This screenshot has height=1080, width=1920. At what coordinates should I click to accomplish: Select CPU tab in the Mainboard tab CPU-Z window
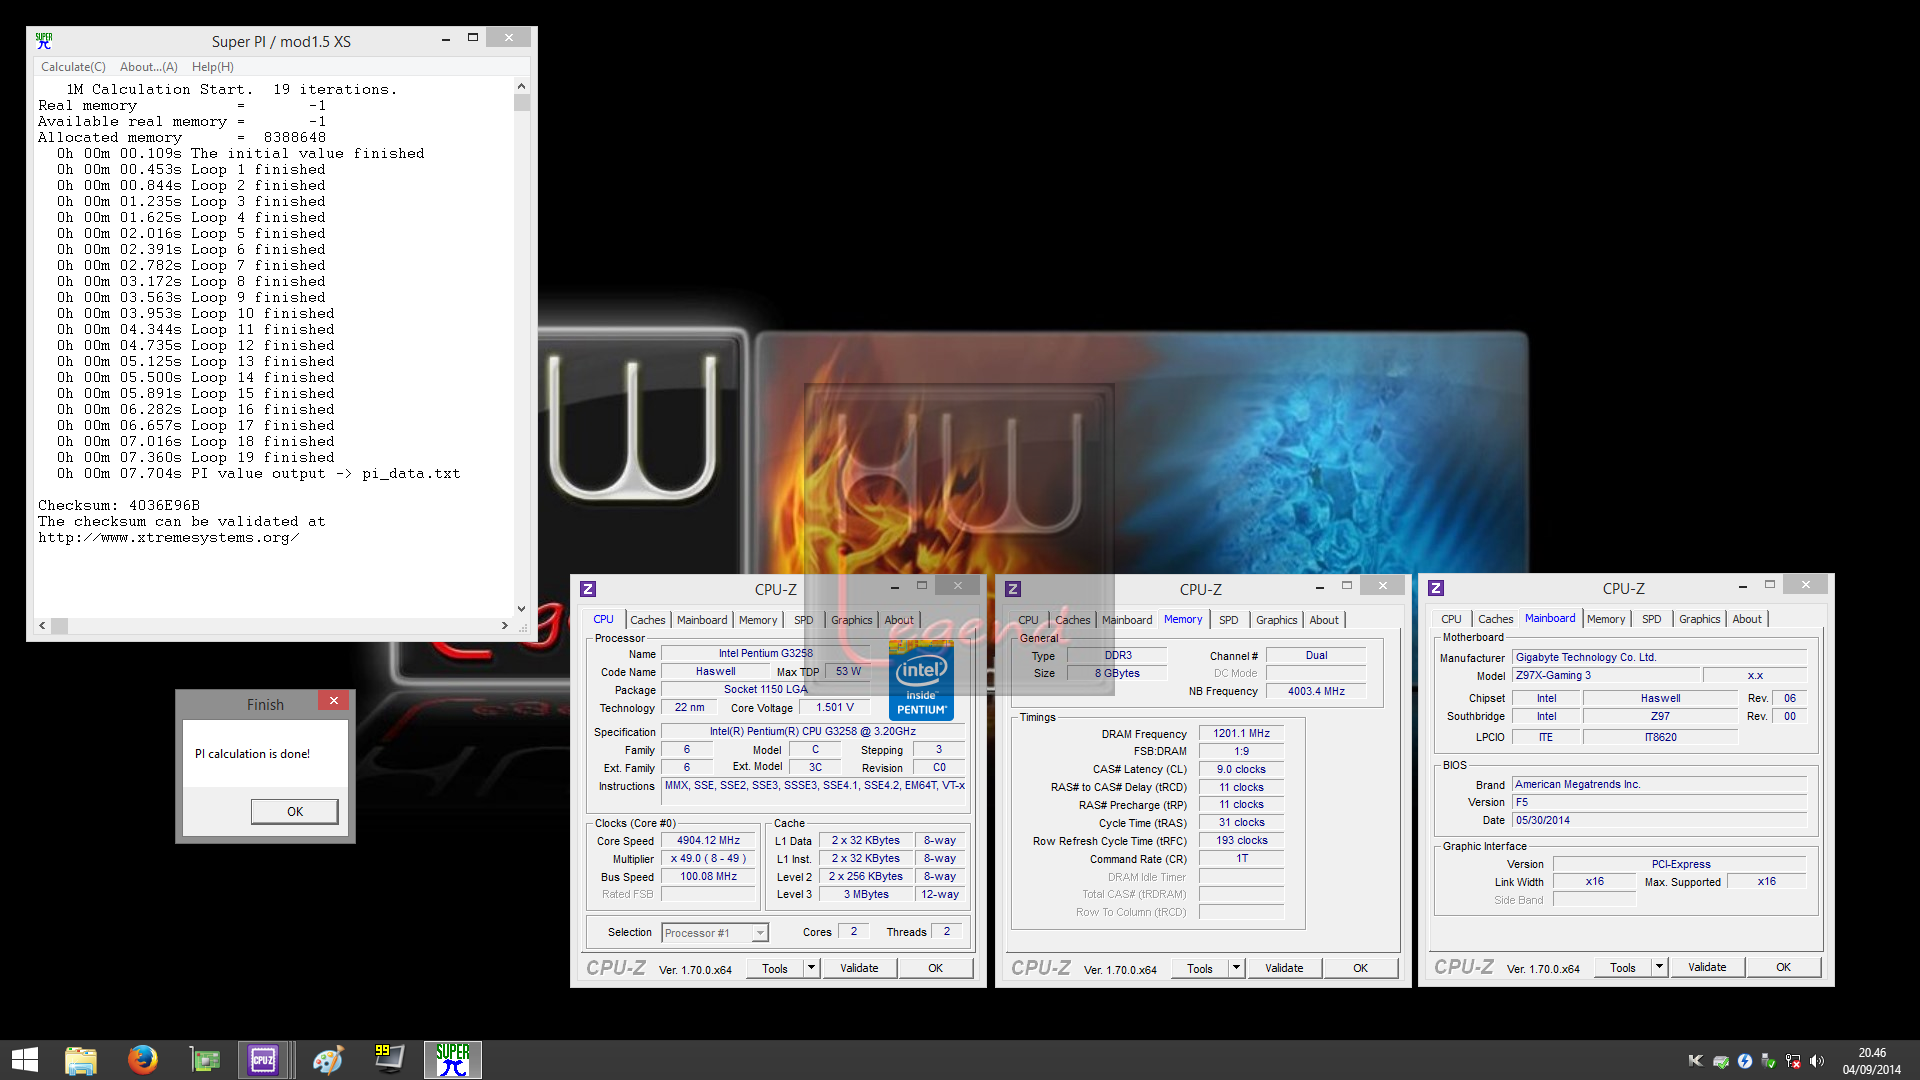pyautogui.click(x=1451, y=619)
